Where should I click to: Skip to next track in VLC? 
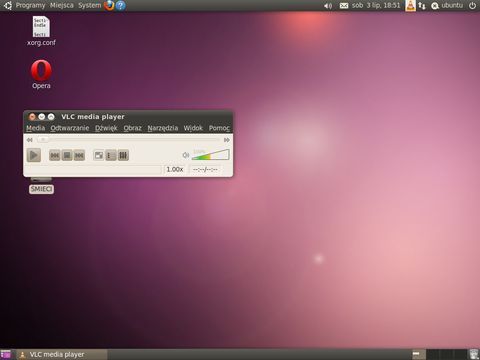pyautogui.click(x=79, y=155)
